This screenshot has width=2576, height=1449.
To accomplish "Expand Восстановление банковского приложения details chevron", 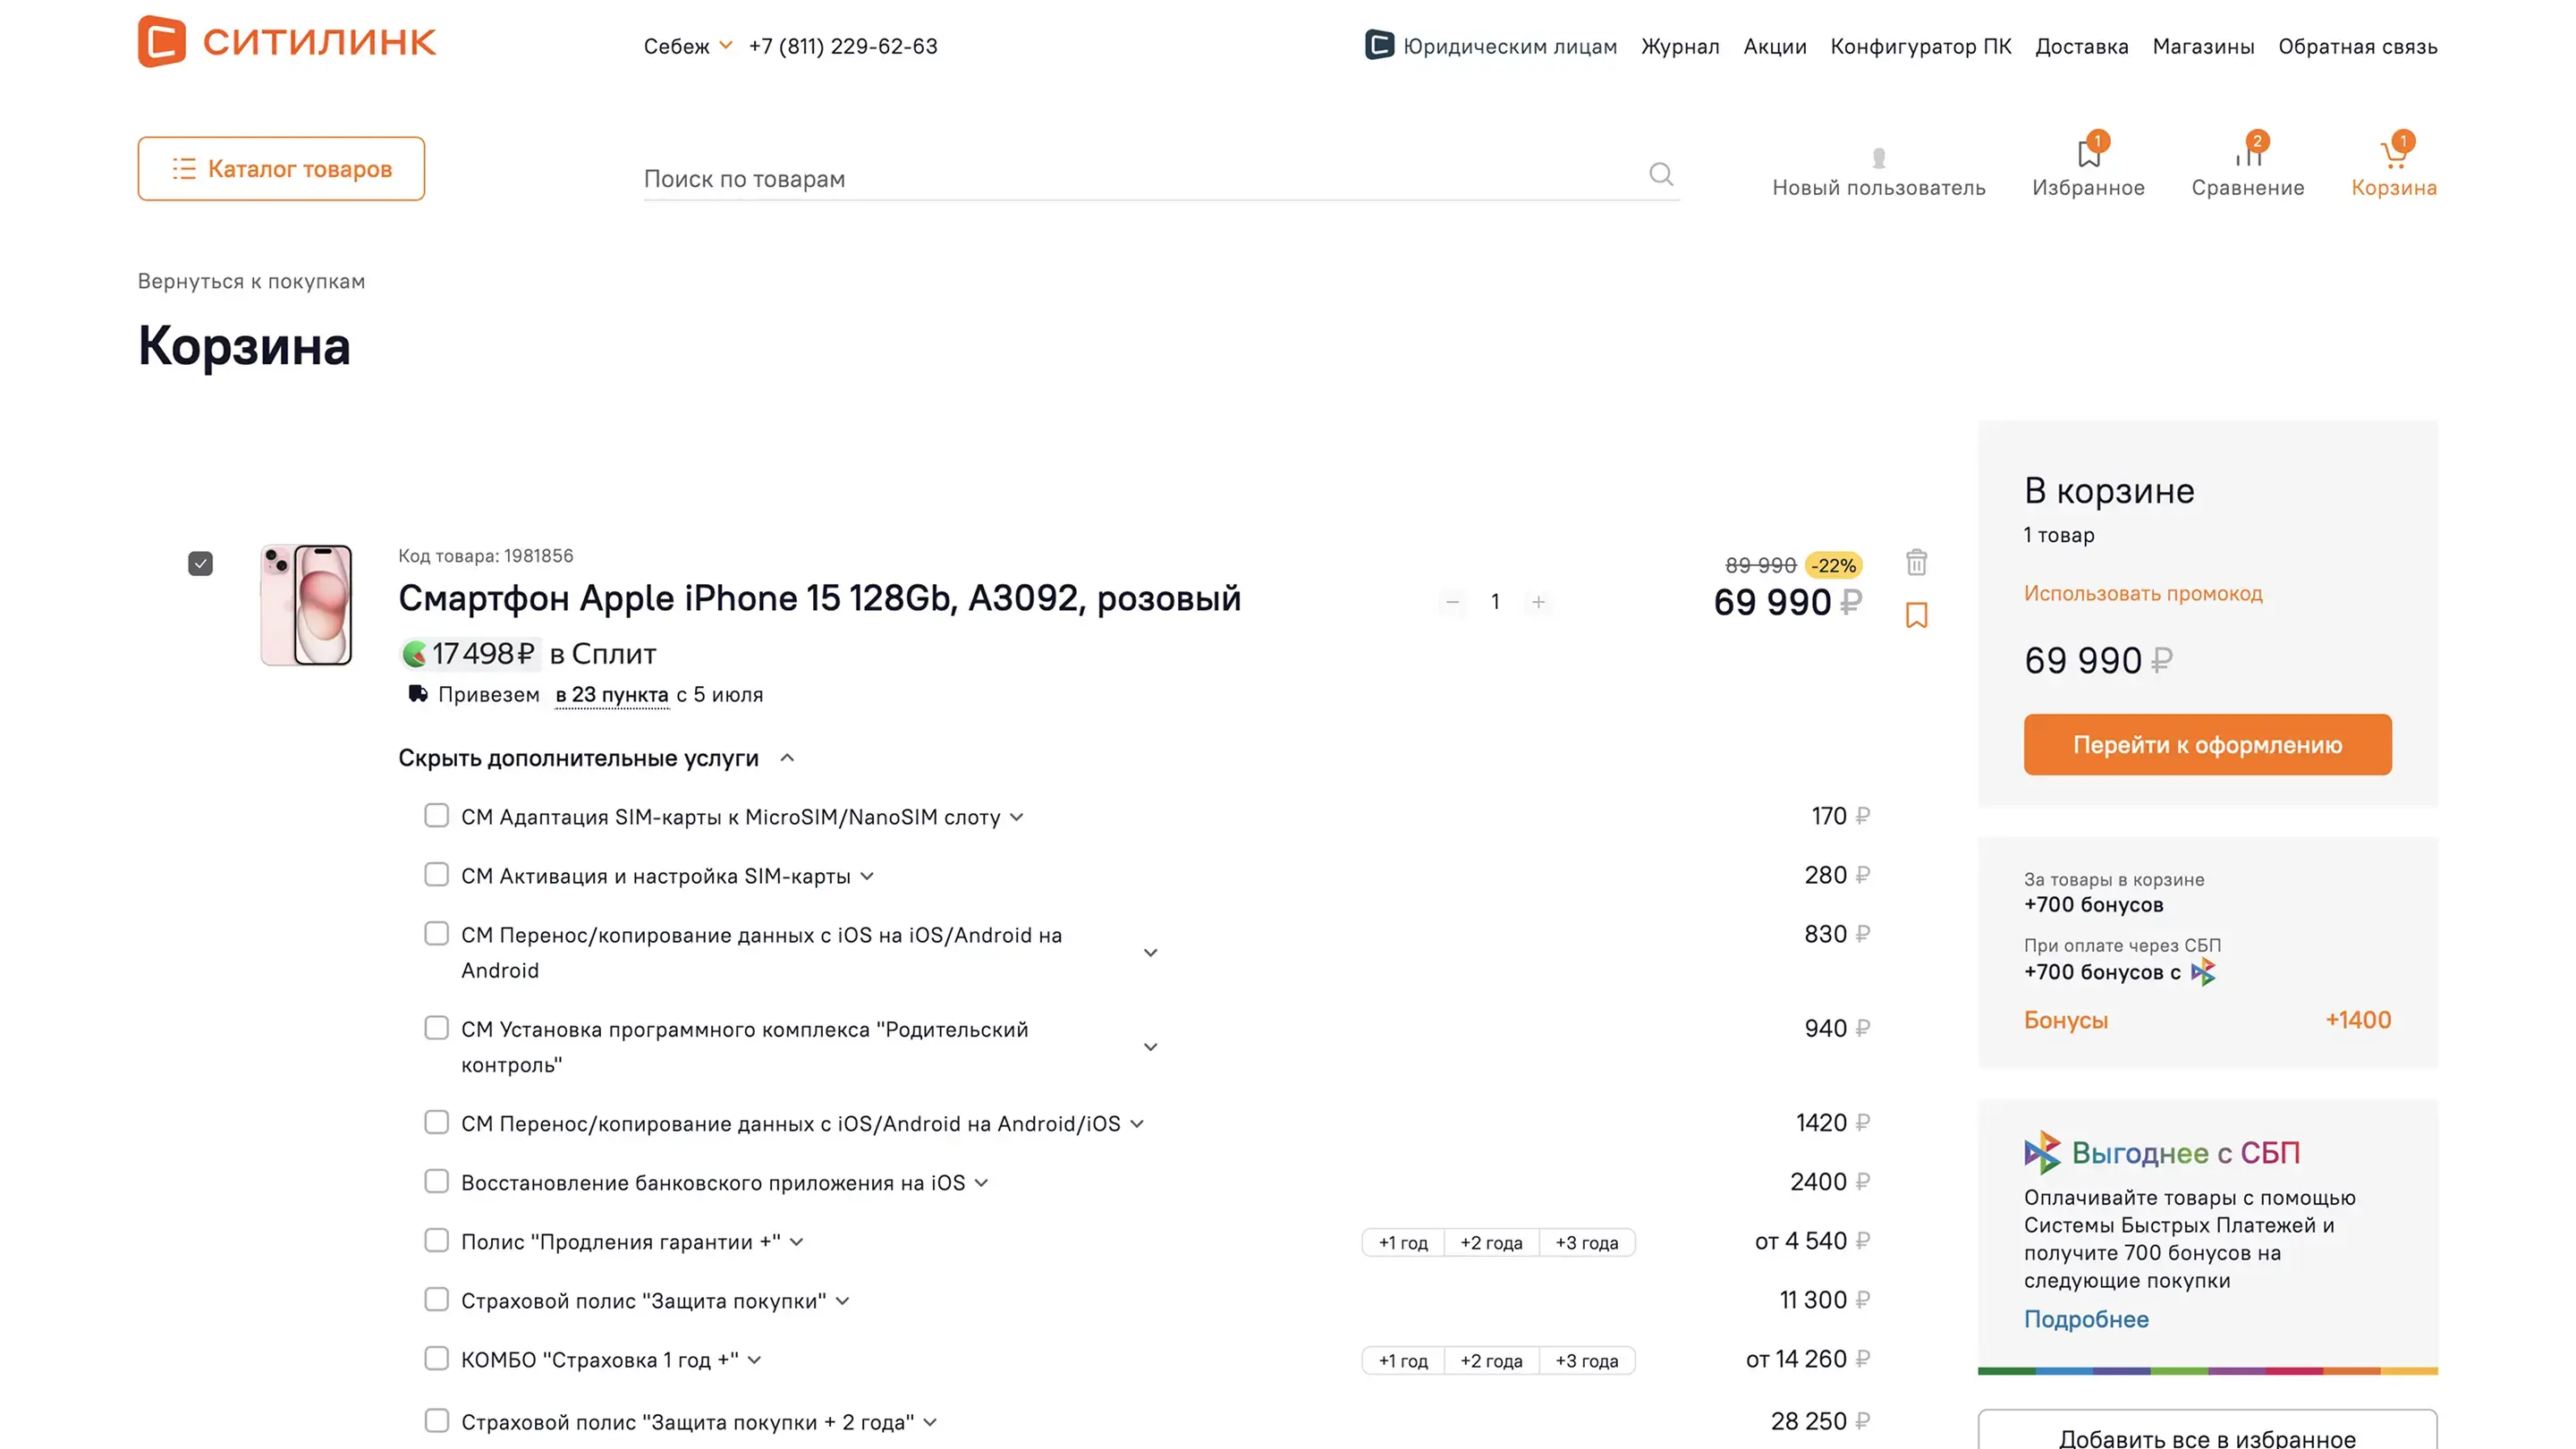I will coord(982,1183).
